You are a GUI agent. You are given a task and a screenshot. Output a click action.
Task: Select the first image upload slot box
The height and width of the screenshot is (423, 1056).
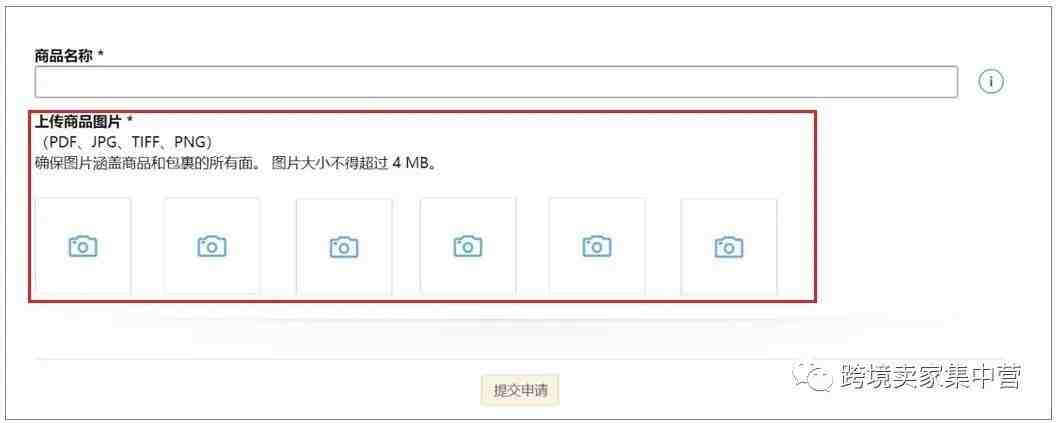[83, 247]
